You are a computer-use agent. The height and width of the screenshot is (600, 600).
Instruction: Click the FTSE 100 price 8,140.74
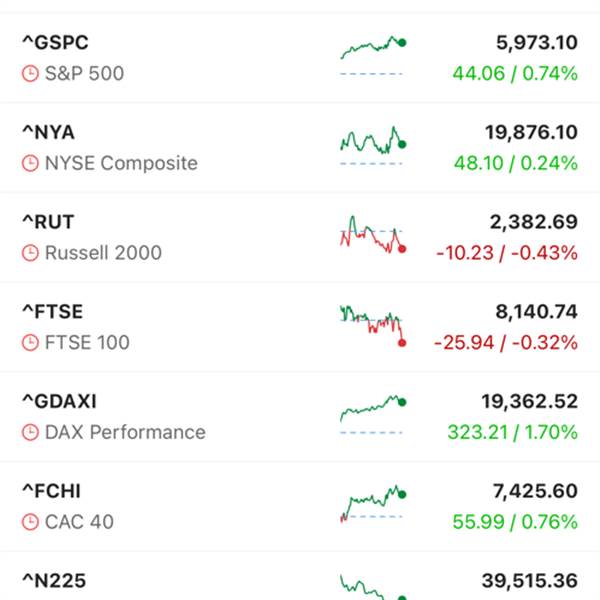coord(536,312)
